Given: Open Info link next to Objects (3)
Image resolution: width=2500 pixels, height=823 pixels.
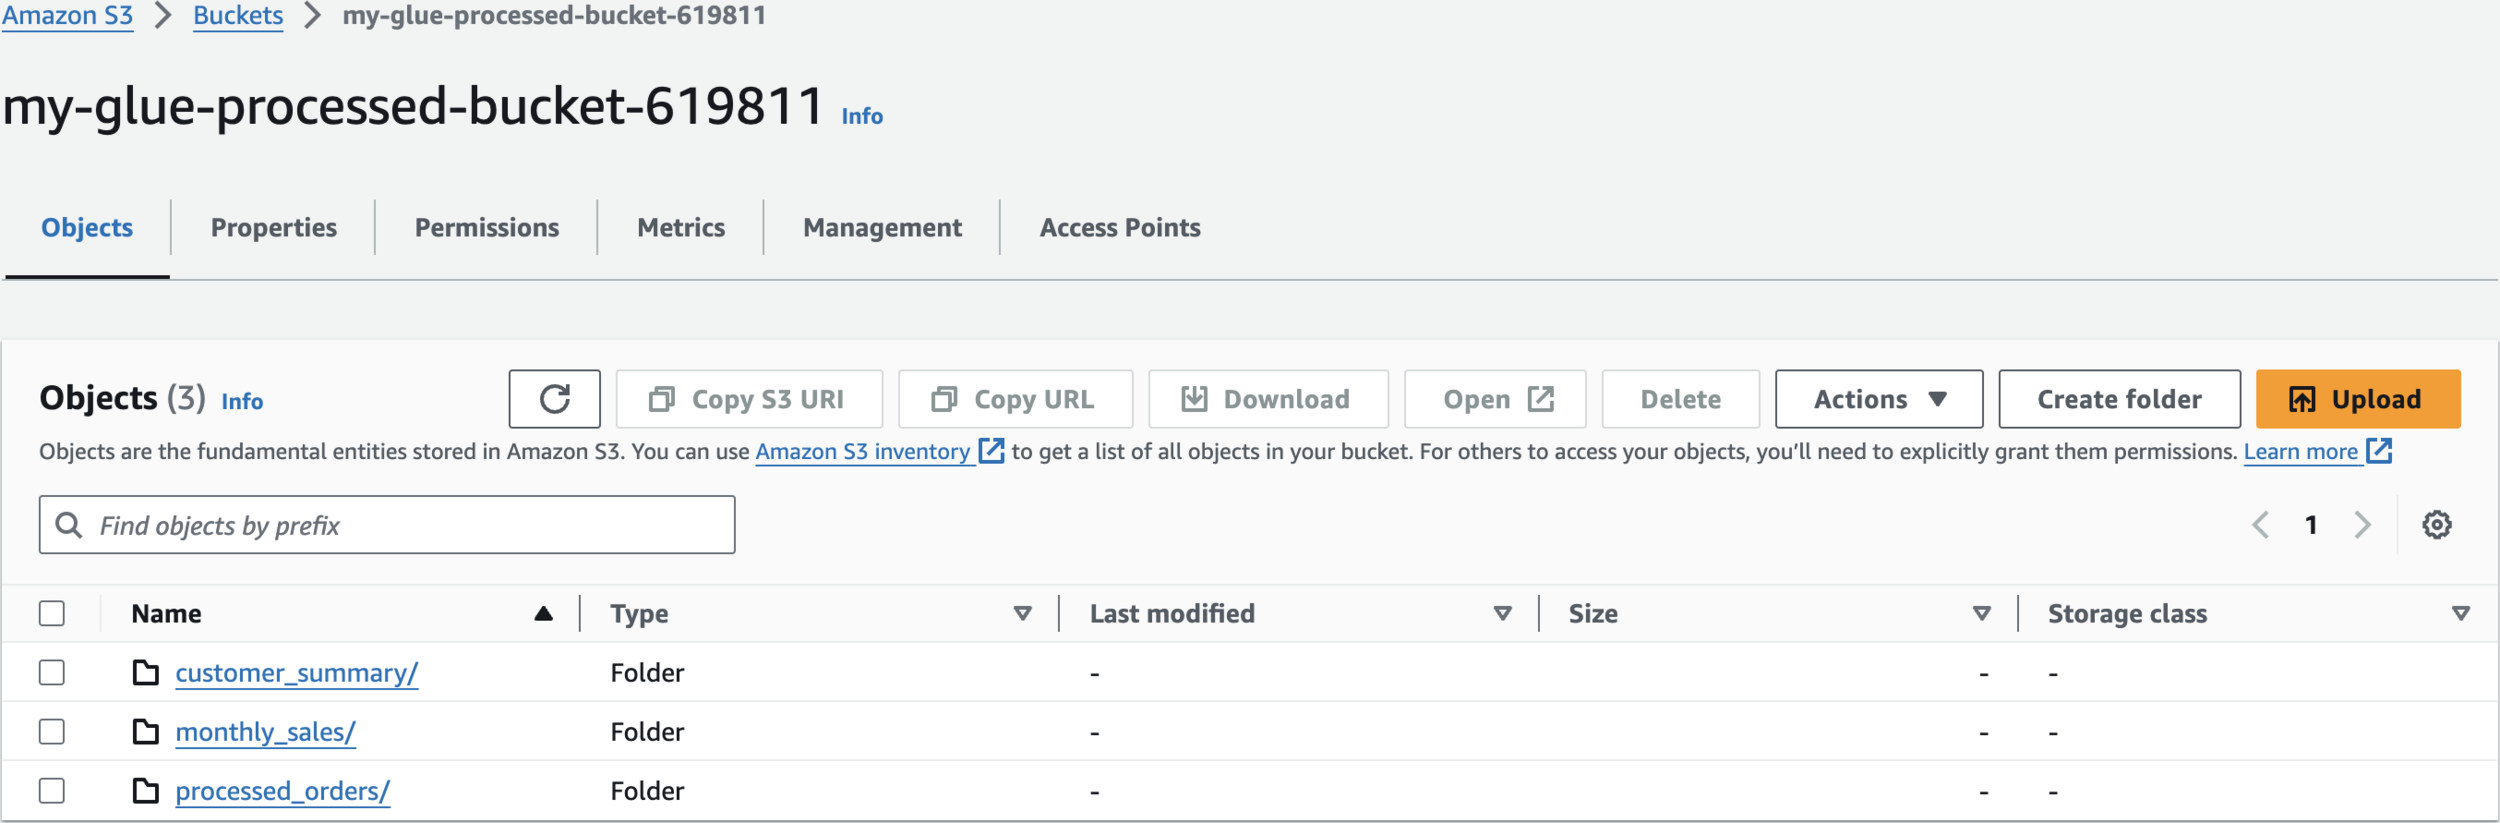Looking at the screenshot, I should click(x=242, y=401).
